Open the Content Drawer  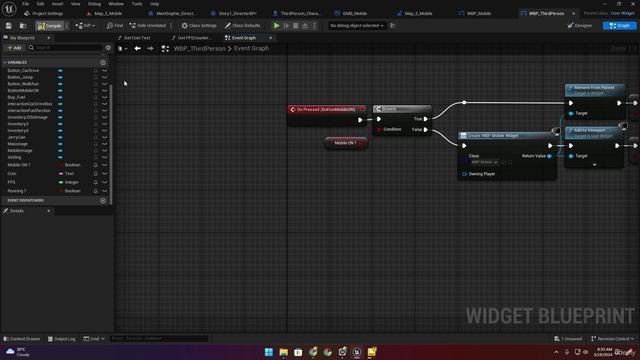(22, 339)
